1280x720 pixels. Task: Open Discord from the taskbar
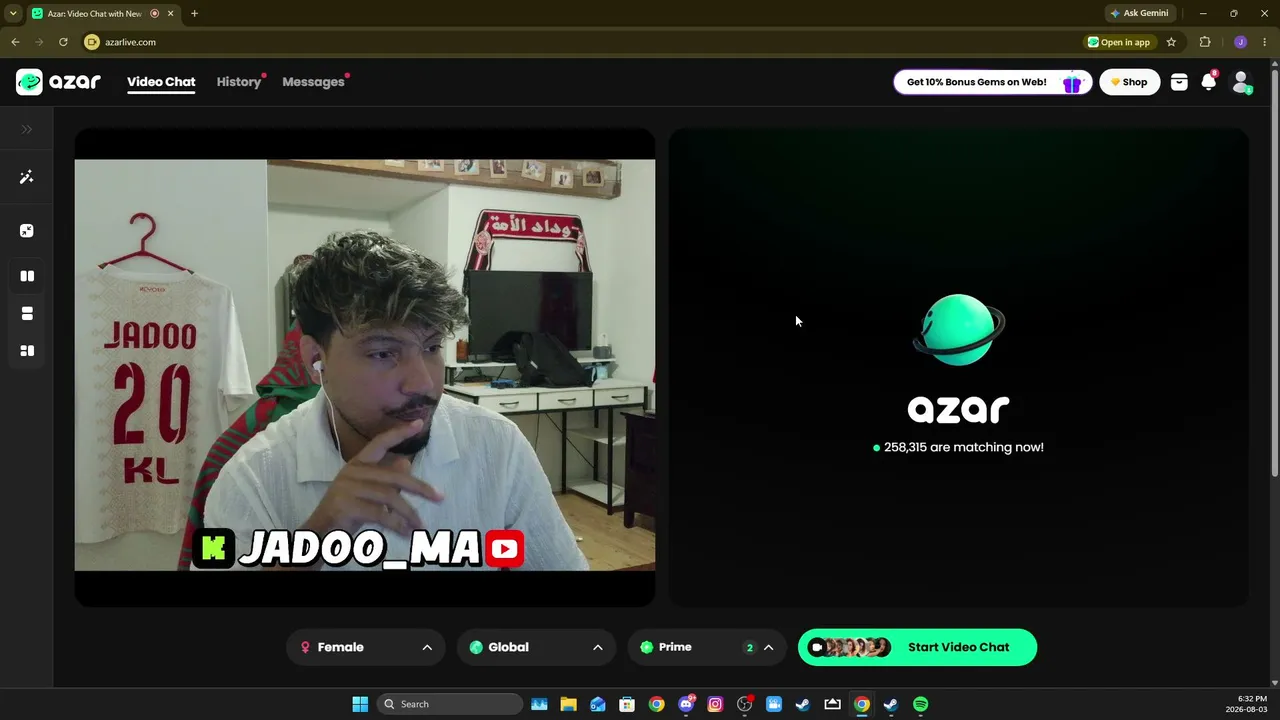pyautogui.click(x=686, y=704)
